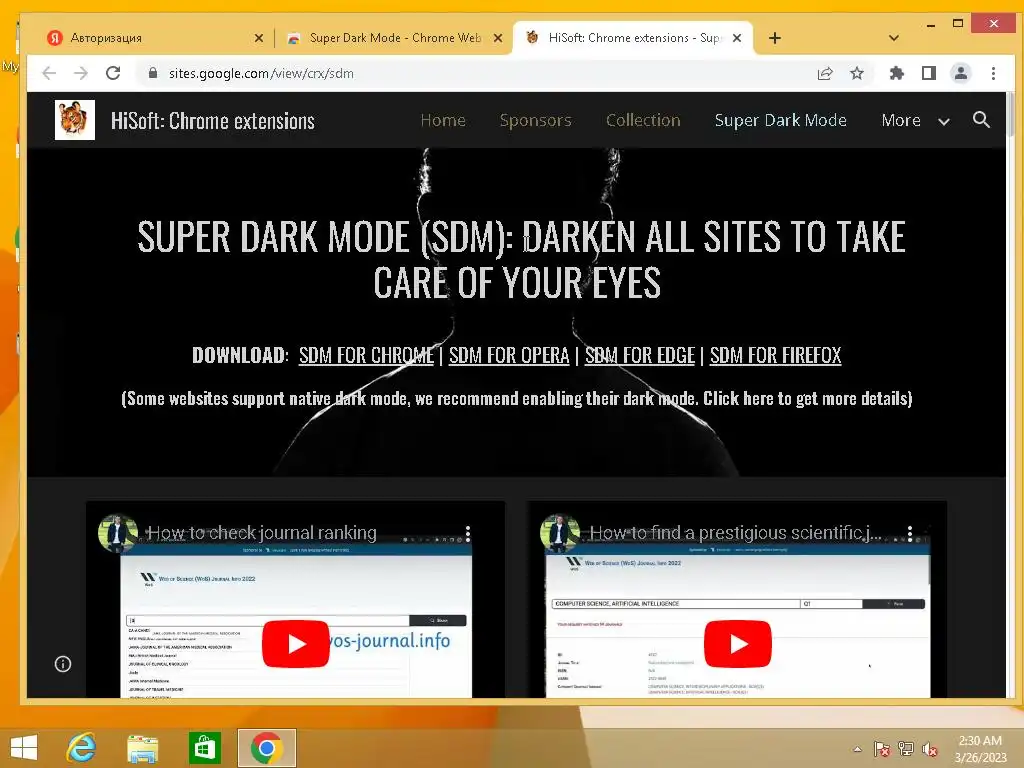Click native dark mode details note
Screen dimensions: 1024x768
coord(517,398)
